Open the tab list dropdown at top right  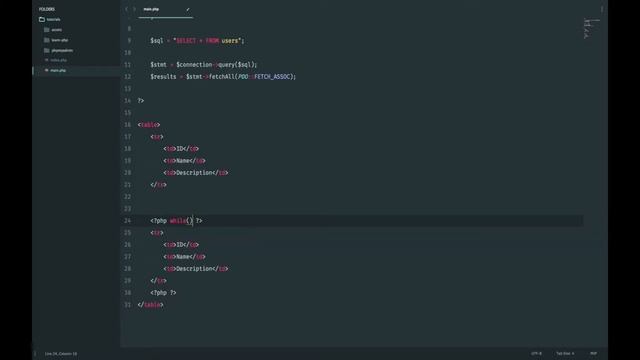(602, 9)
